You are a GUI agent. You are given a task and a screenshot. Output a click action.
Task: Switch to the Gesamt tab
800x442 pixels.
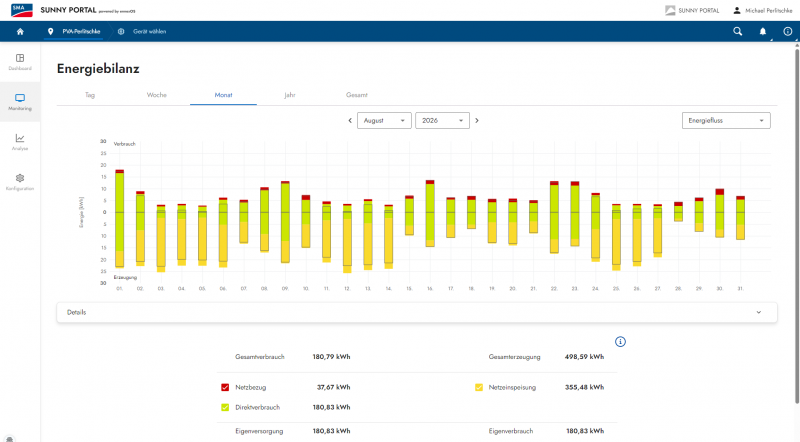click(x=357, y=95)
